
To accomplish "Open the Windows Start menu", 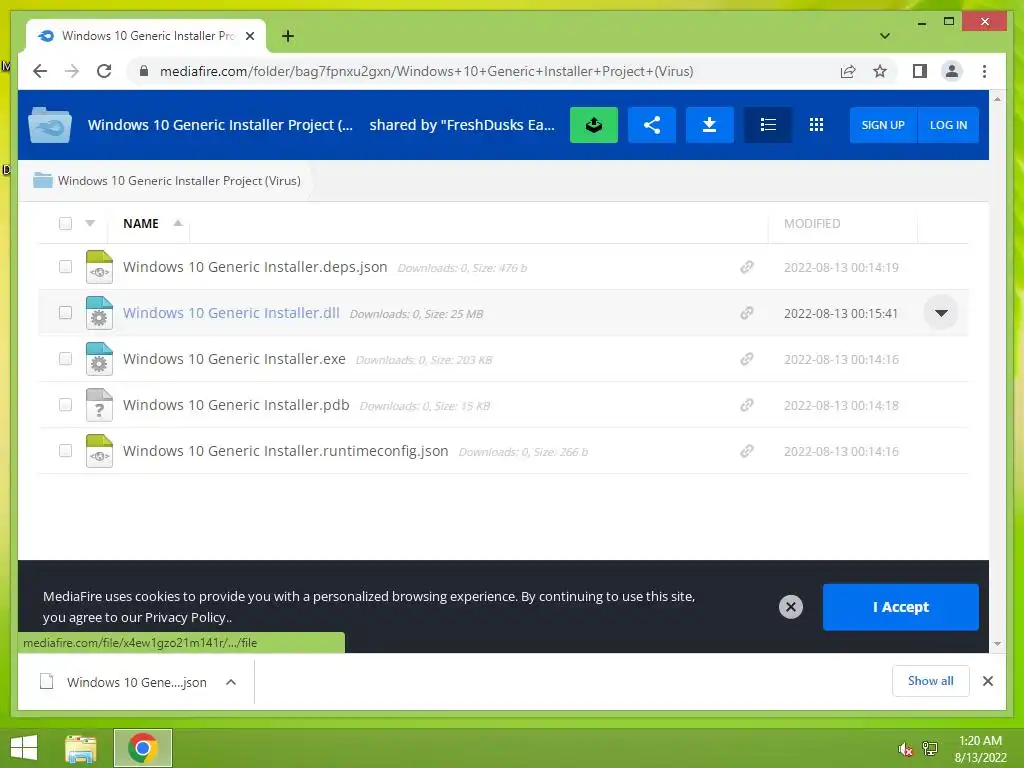I will [x=24, y=748].
